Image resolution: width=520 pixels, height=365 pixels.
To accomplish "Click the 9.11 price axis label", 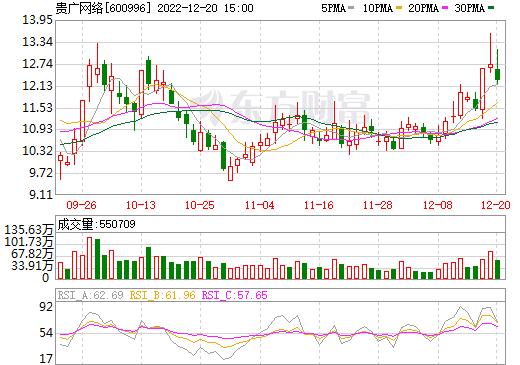I will click(x=41, y=195).
